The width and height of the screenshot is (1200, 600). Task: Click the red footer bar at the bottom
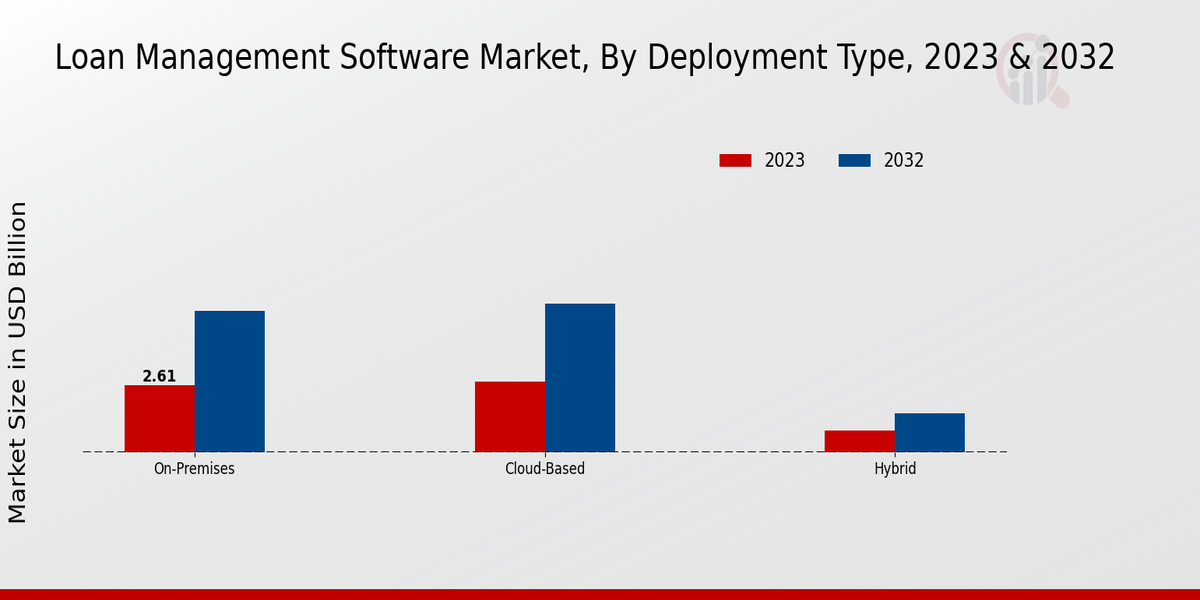click(600, 594)
